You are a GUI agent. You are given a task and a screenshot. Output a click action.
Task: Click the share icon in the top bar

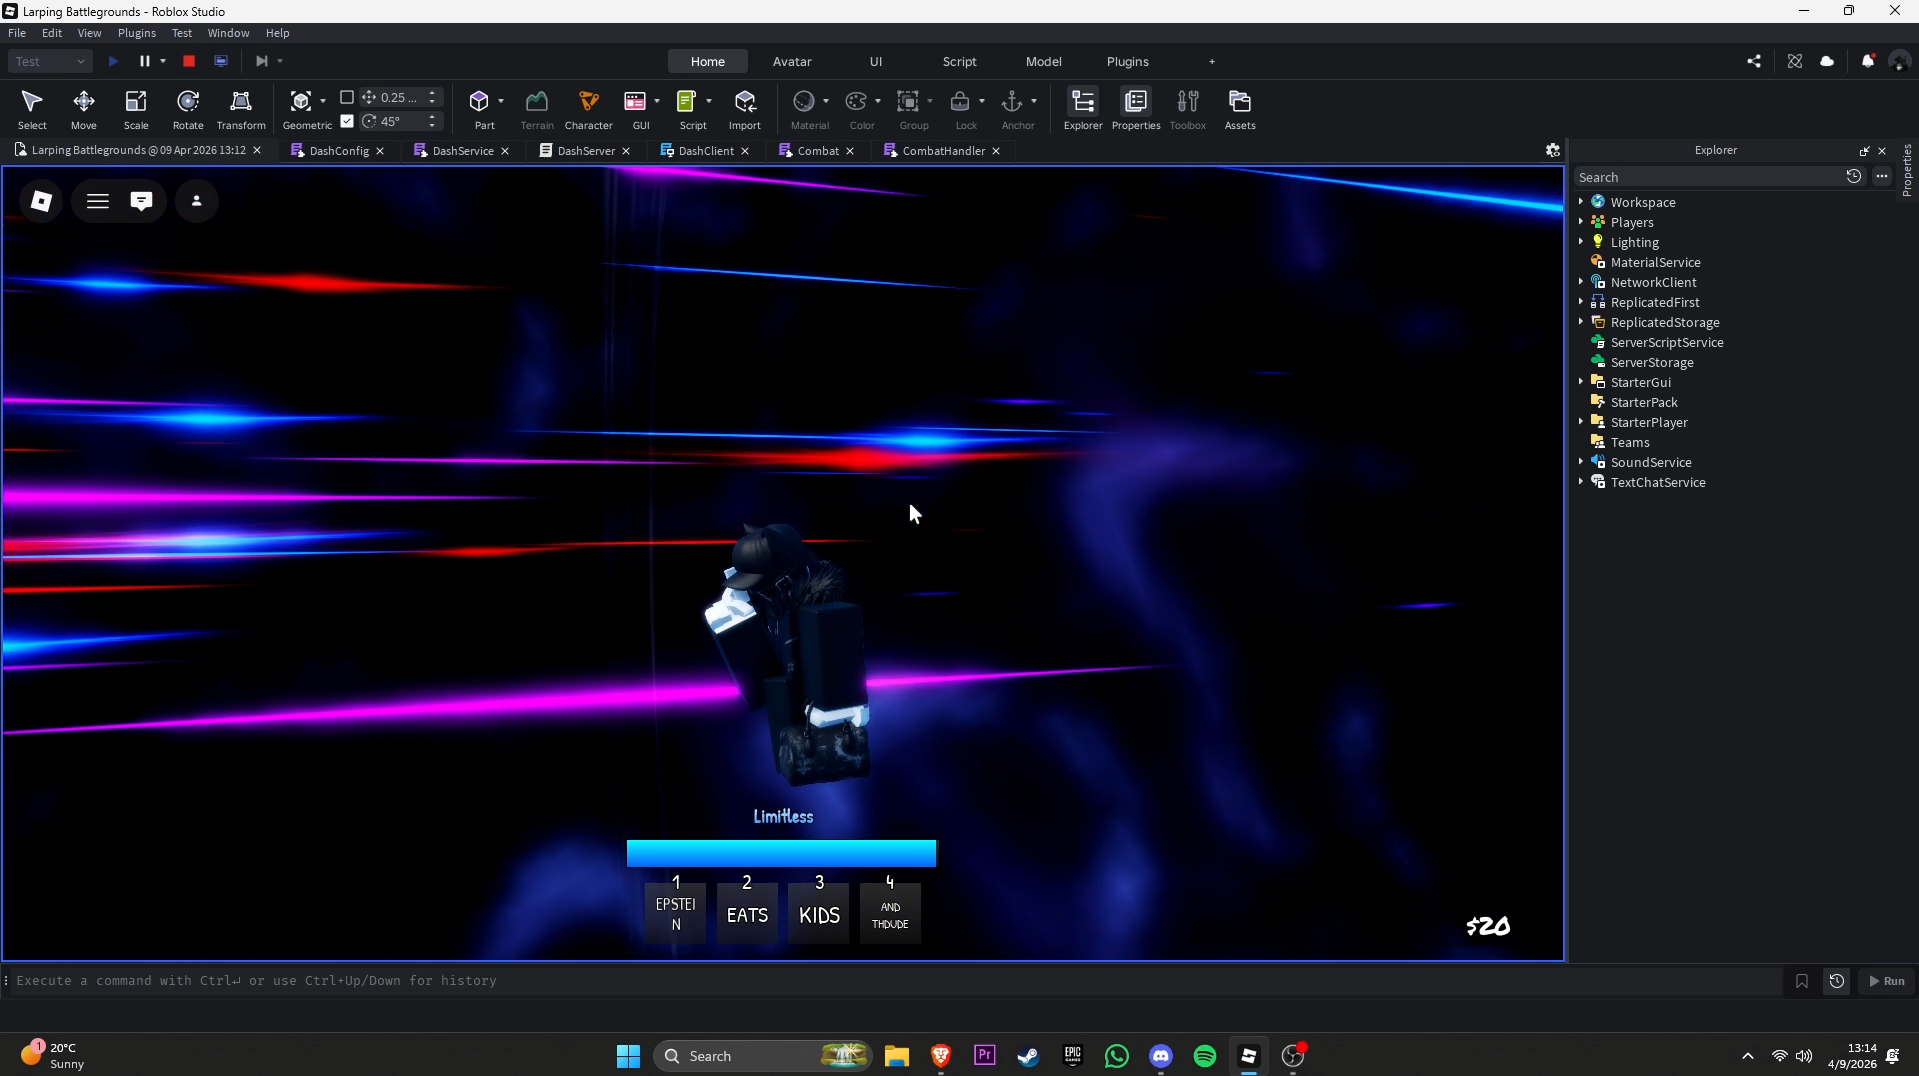click(1754, 61)
